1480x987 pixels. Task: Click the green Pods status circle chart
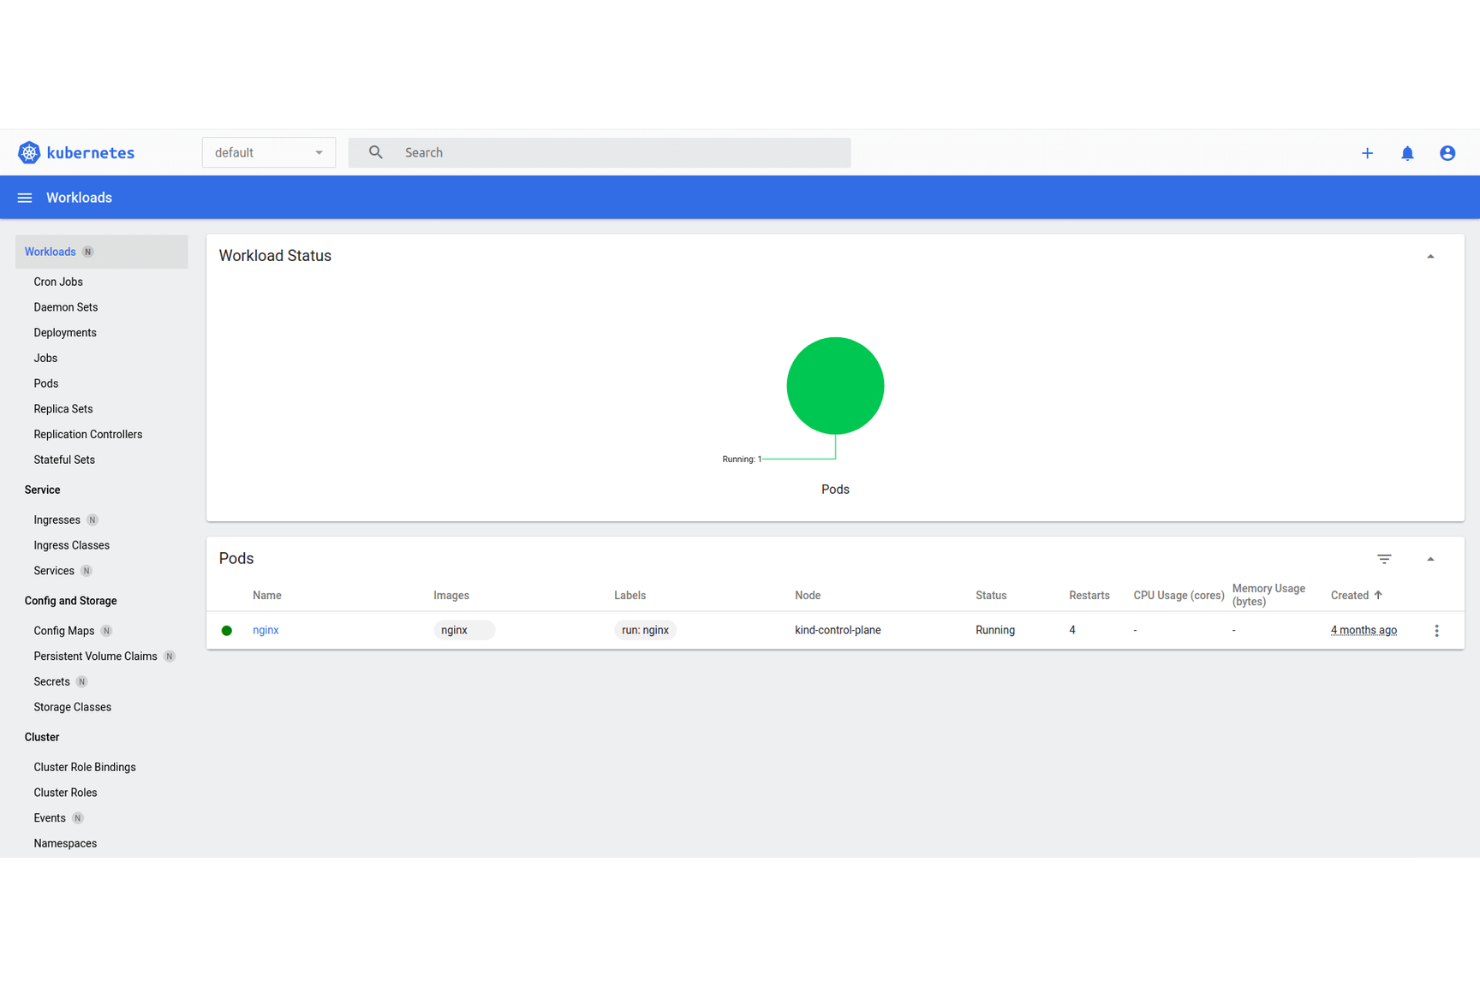click(x=835, y=386)
